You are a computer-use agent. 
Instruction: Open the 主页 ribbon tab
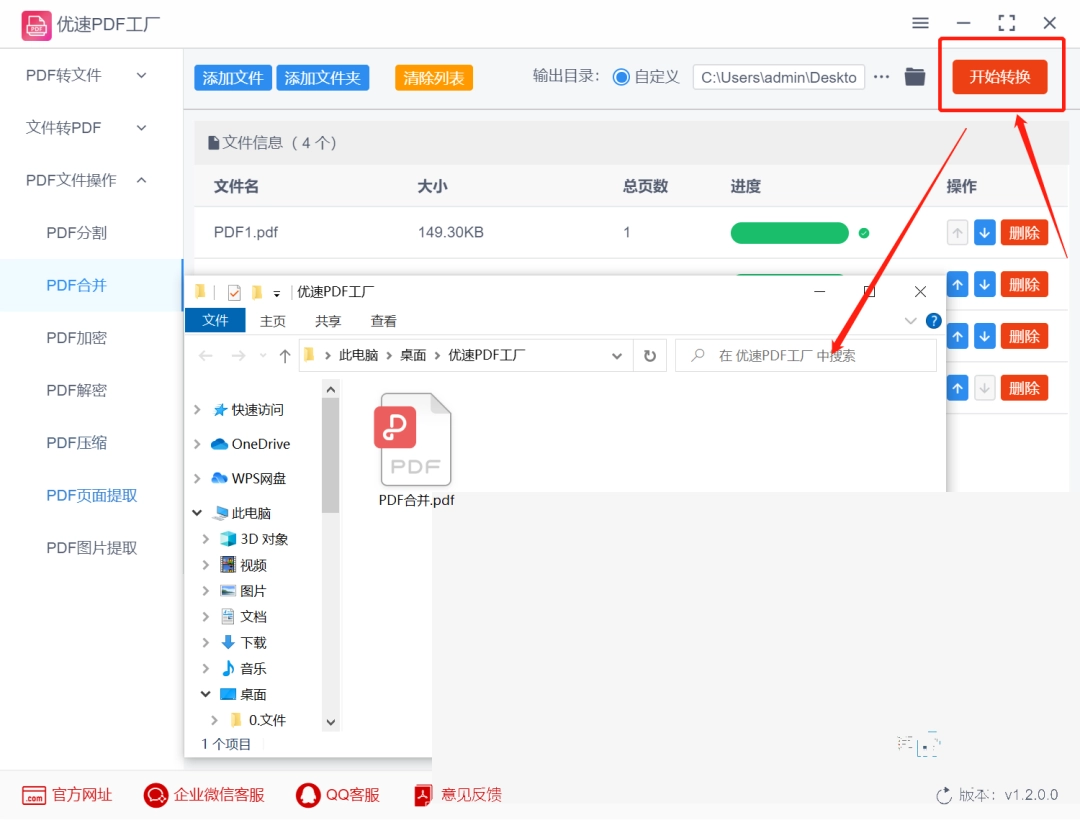pyautogui.click(x=273, y=322)
